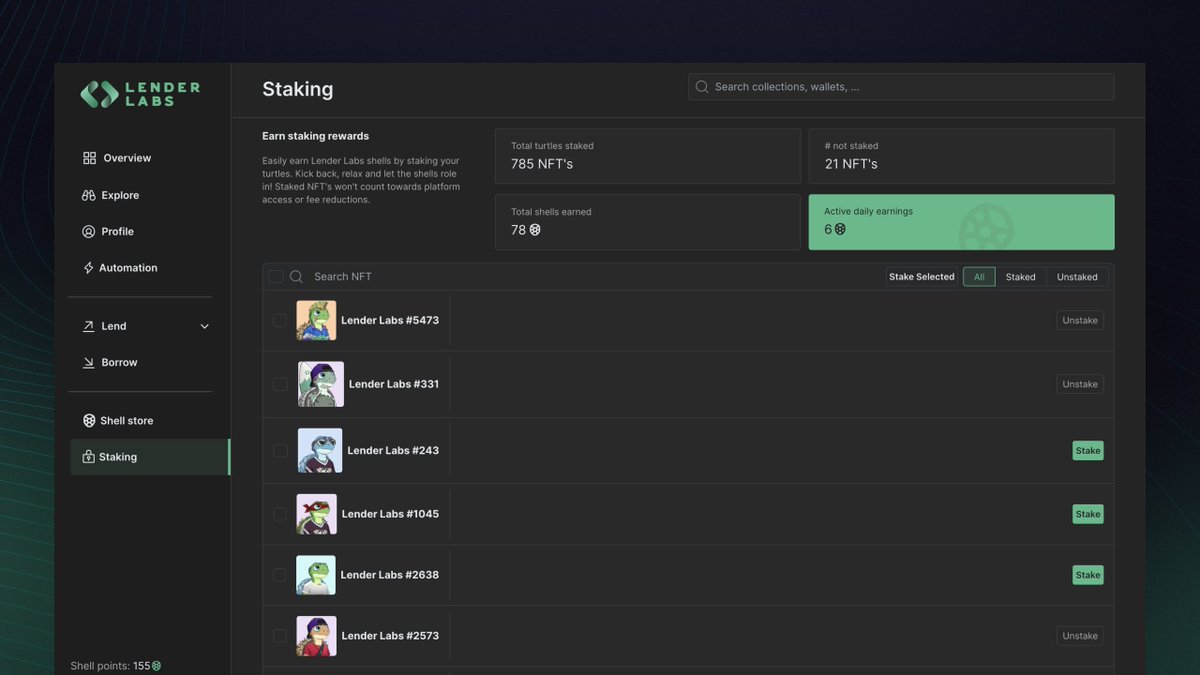Open Lender Labs #243 turtle thumbnail
This screenshot has height=675, width=1200.
(320, 450)
